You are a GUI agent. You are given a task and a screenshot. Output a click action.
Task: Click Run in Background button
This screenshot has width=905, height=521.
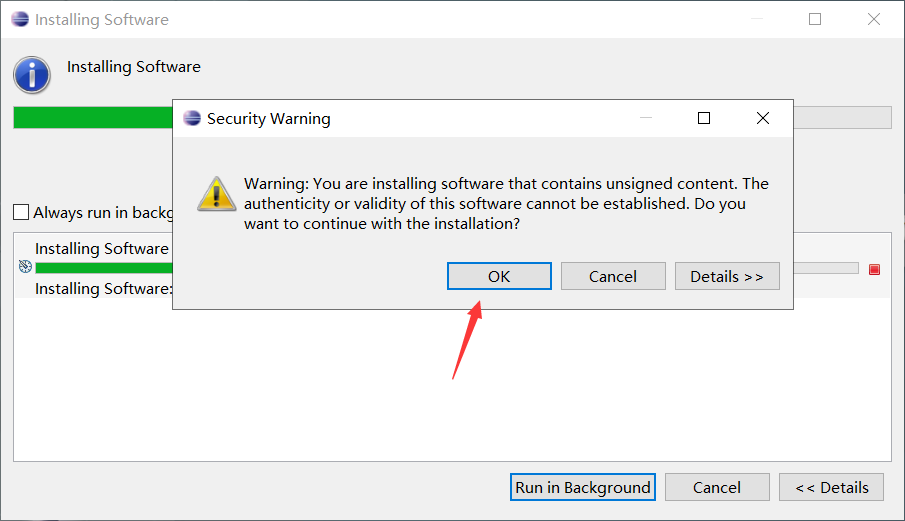(x=583, y=488)
